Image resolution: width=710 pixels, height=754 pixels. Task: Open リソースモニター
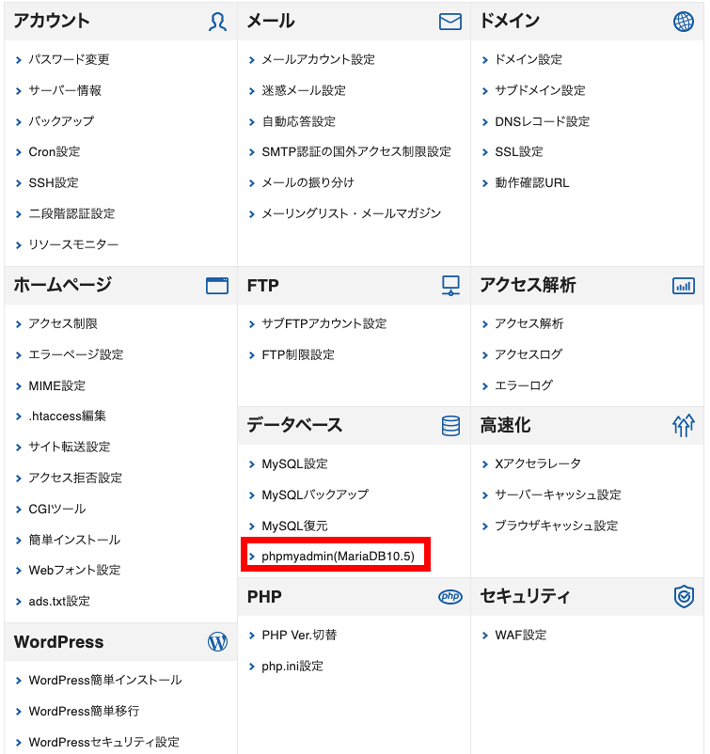pos(74,245)
